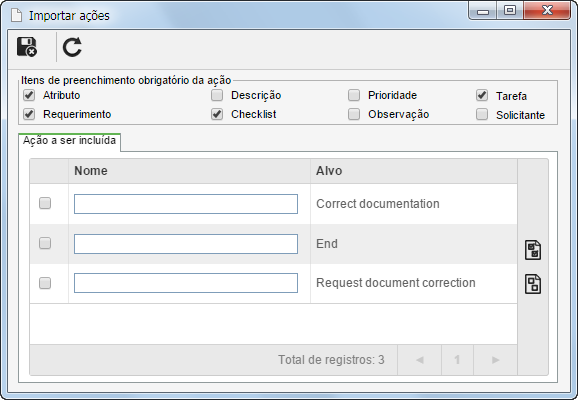The height and width of the screenshot is (400, 578).
Task: Click the refresh arrow icon
Action: click(72, 47)
